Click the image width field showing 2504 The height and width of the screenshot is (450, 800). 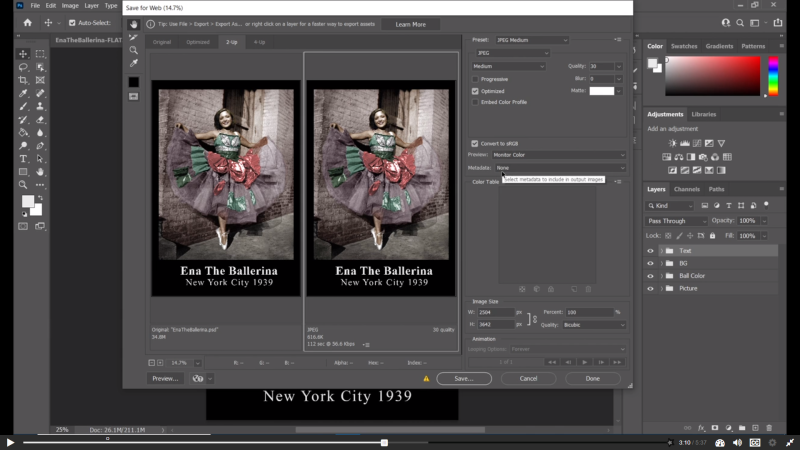click(495, 312)
